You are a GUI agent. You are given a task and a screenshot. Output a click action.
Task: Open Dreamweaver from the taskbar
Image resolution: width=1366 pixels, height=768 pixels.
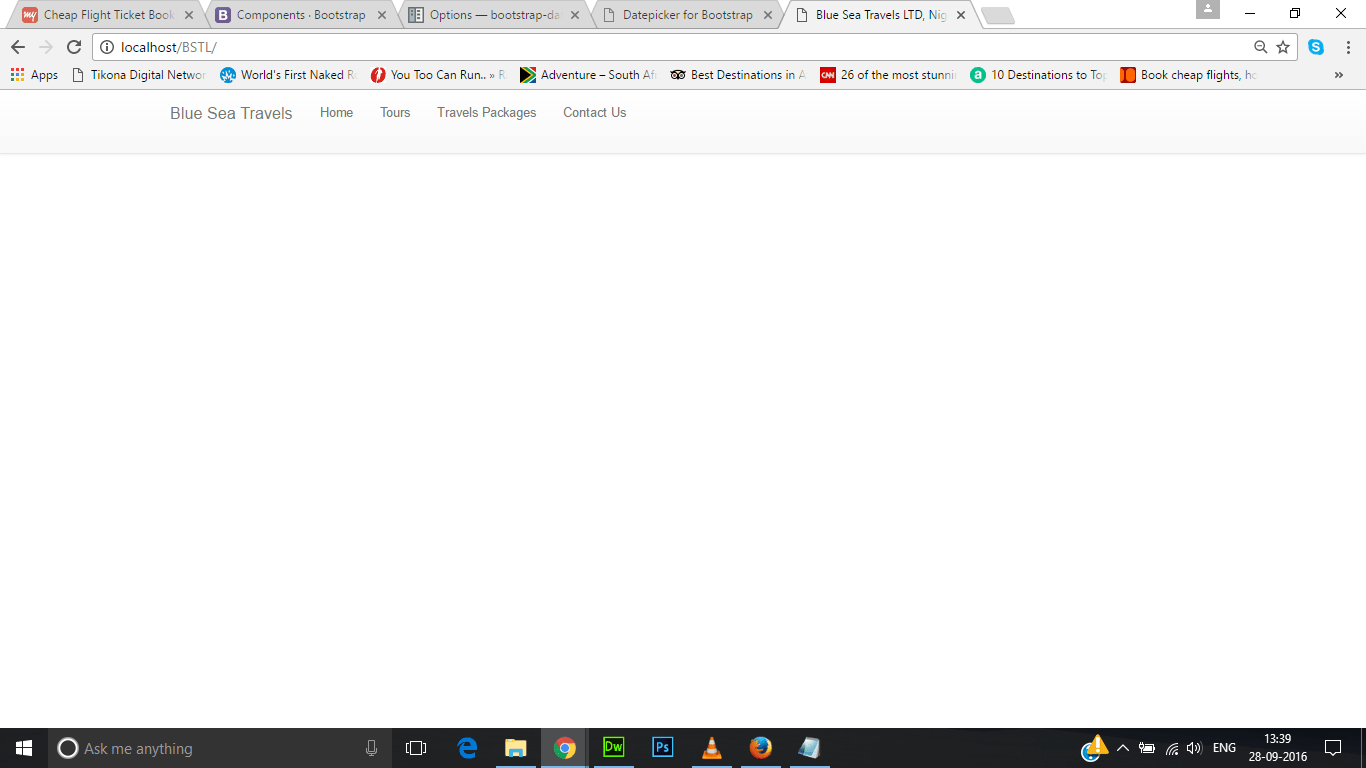[x=614, y=748]
